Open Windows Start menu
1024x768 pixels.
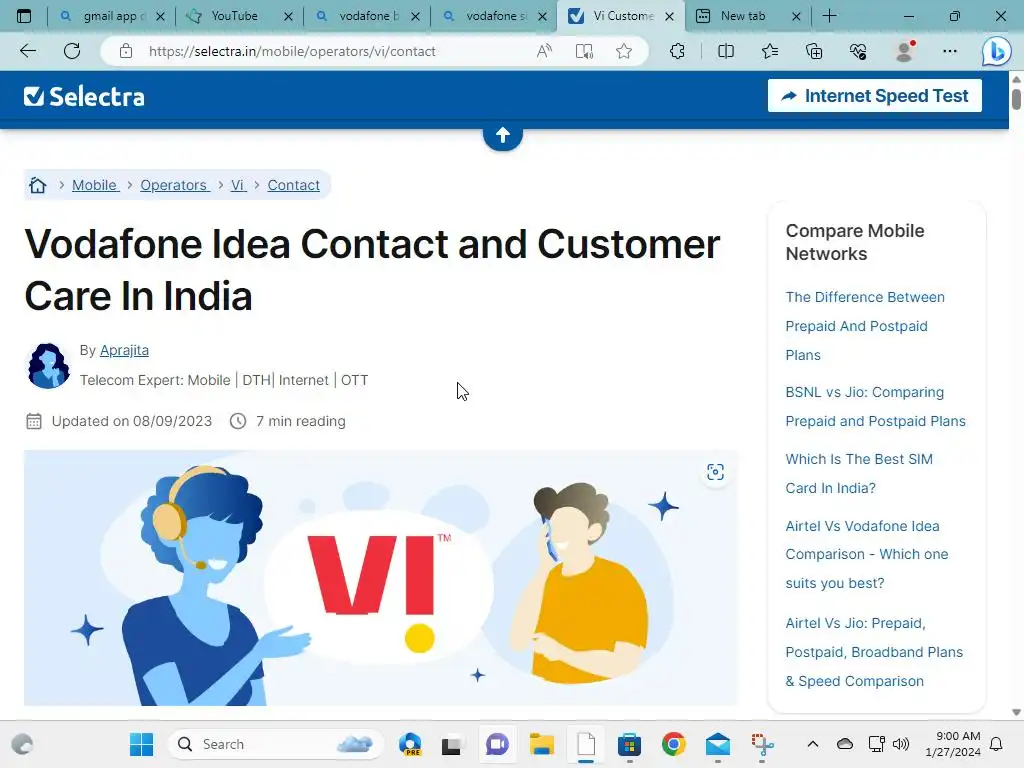tap(141, 744)
